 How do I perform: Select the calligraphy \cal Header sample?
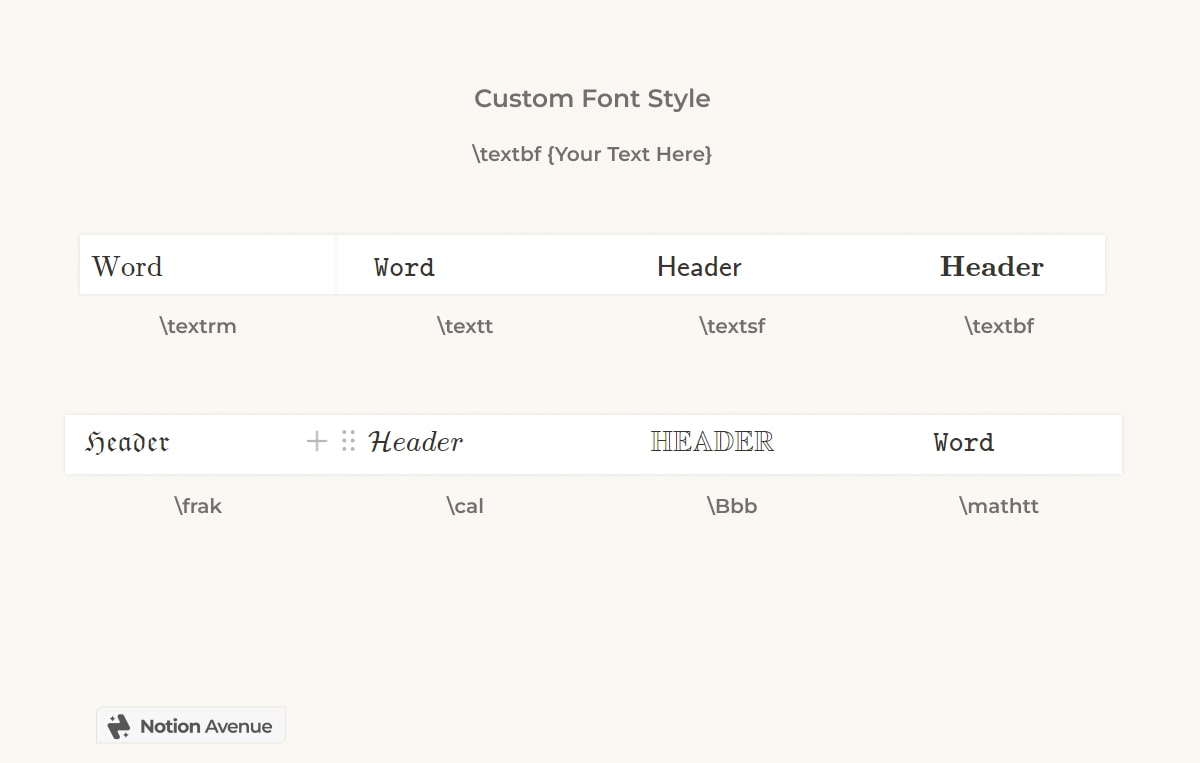[416, 441]
